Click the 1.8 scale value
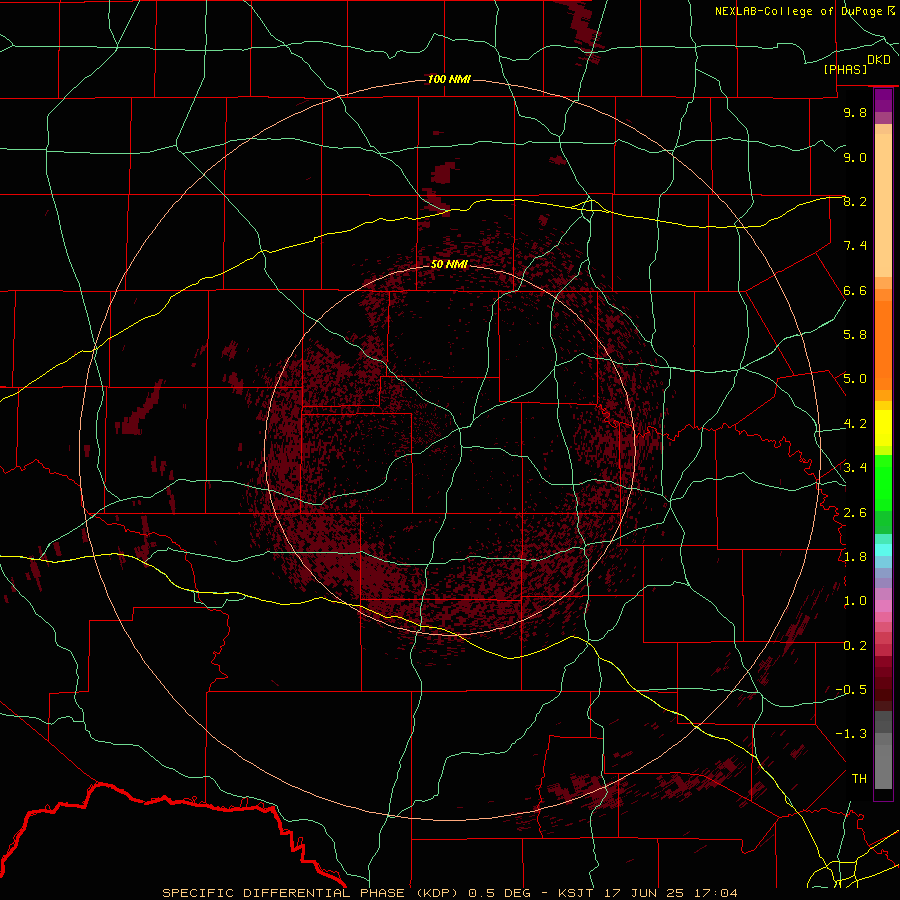This screenshot has height=900, width=900. [x=855, y=557]
